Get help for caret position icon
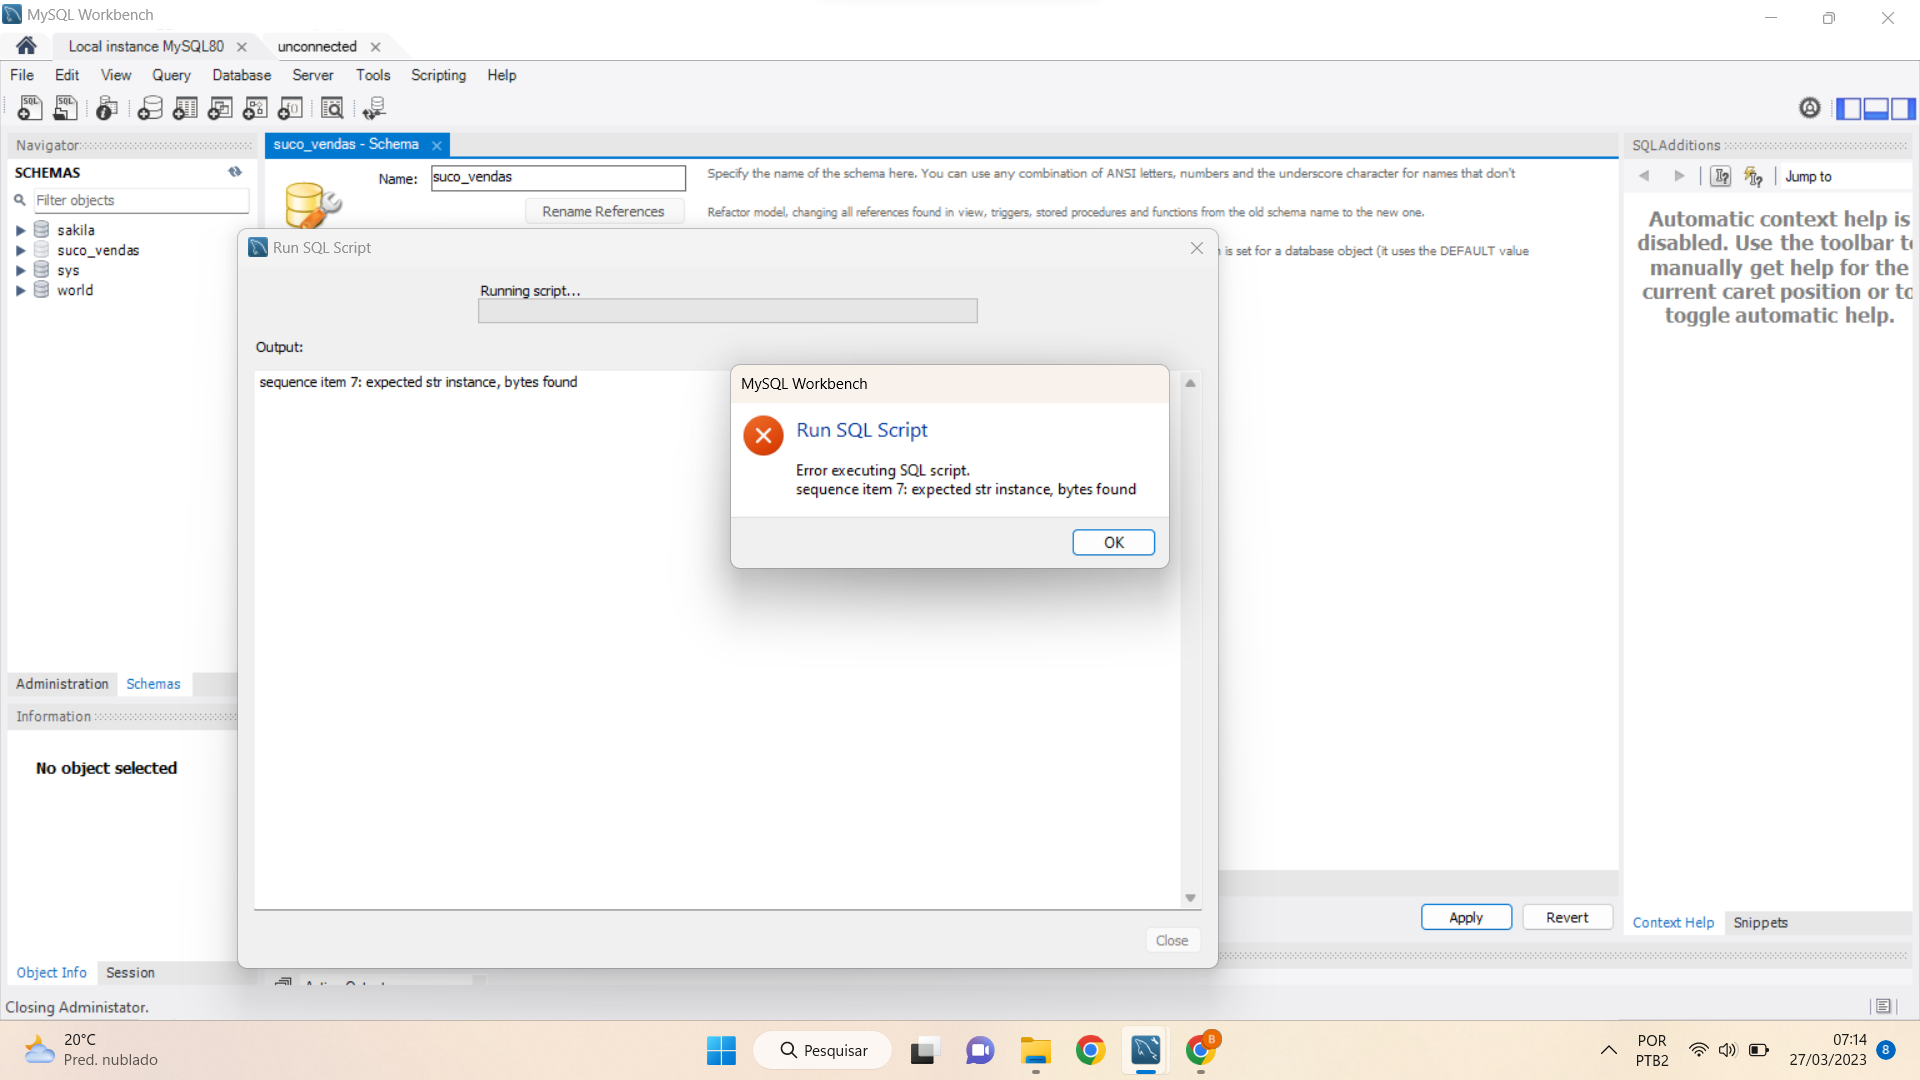Viewport: 1920px width, 1080px height. click(1720, 176)
